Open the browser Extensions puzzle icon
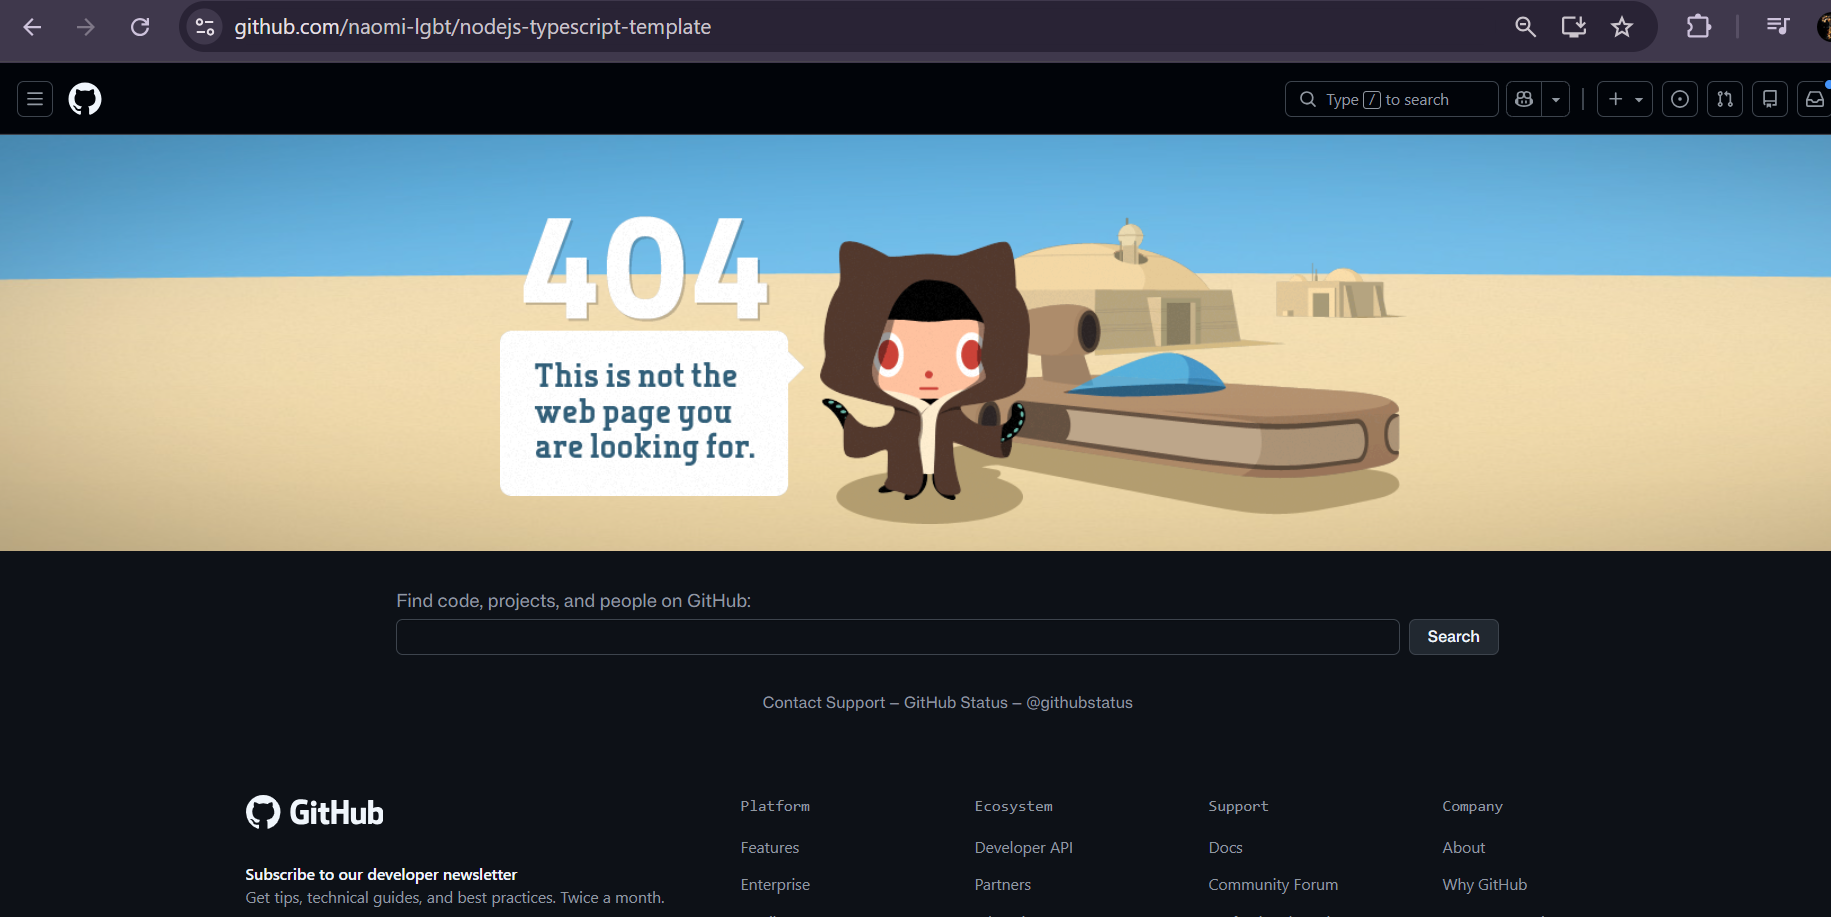 [1698, 27]
